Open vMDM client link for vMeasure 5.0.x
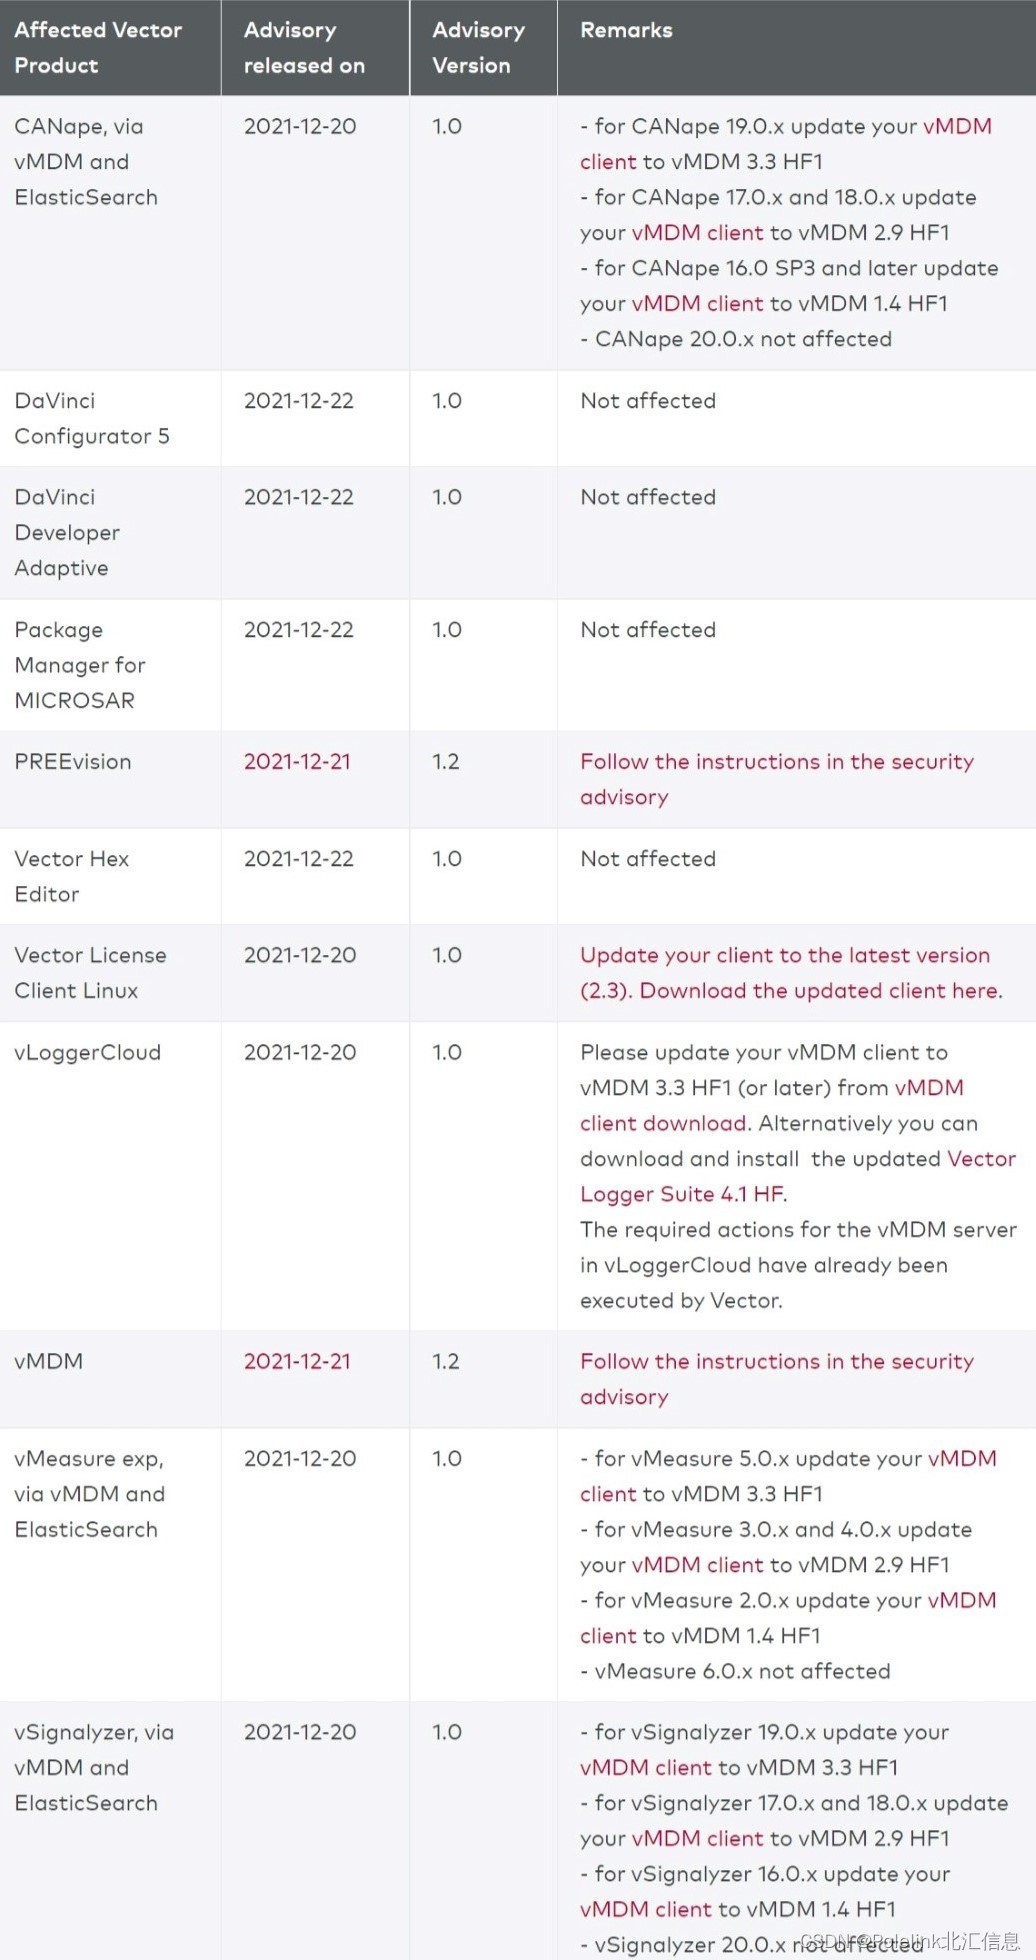 (x=962, y=1459)
